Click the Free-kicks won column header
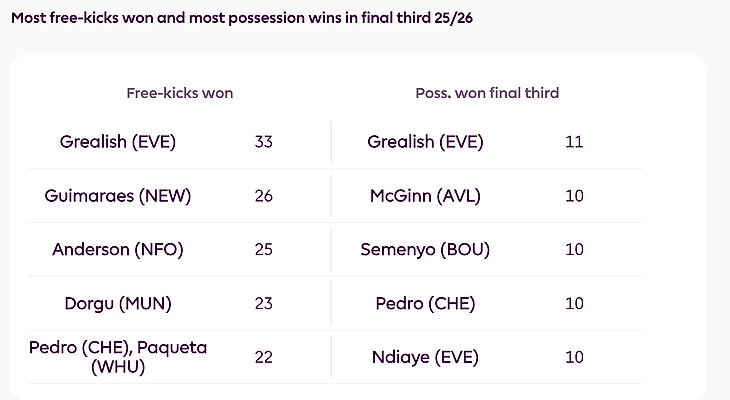Screen dimensions: 730x400 click(180, 93)
